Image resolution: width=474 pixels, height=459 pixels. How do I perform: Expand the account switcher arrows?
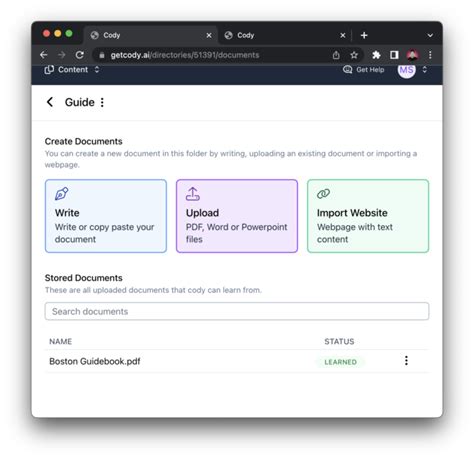click(425, 70)
